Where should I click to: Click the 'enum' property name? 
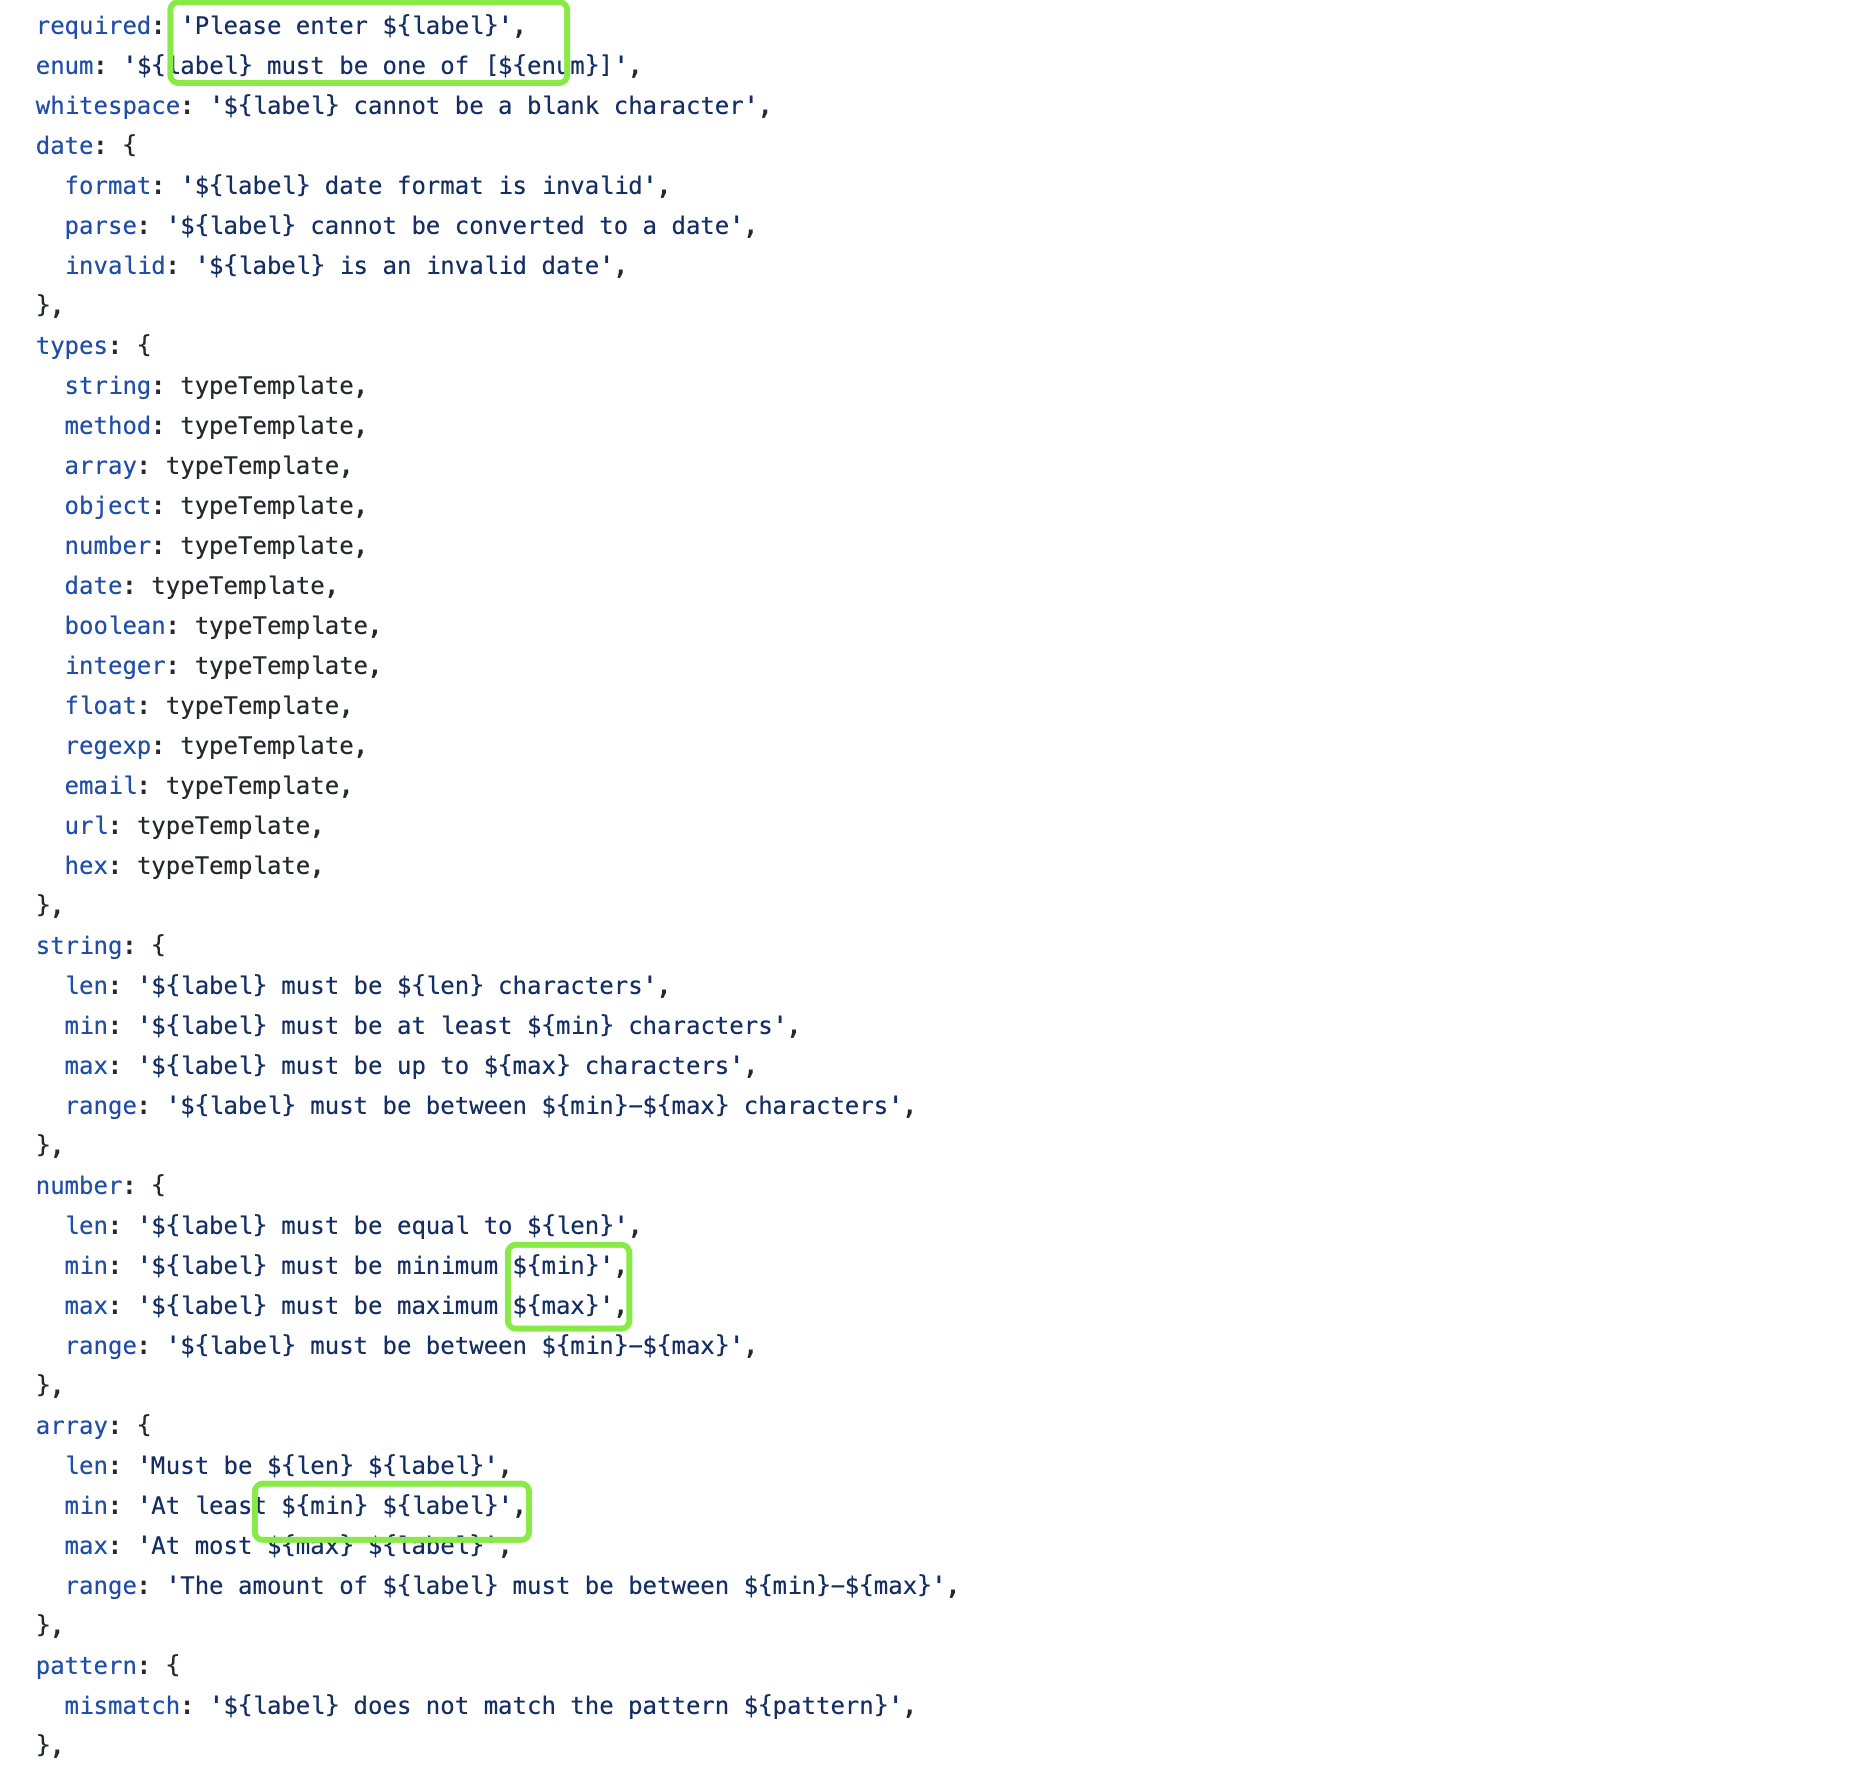[64, 66]
